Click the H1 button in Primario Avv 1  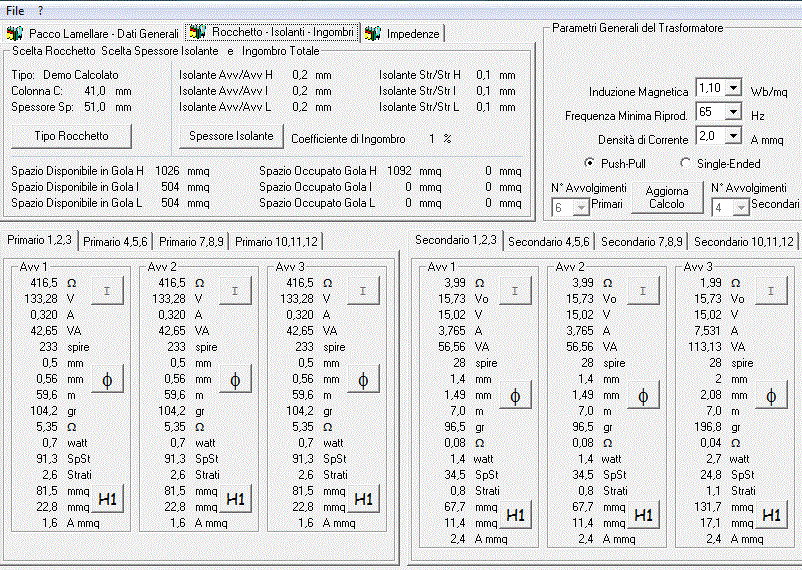[107, 498]
